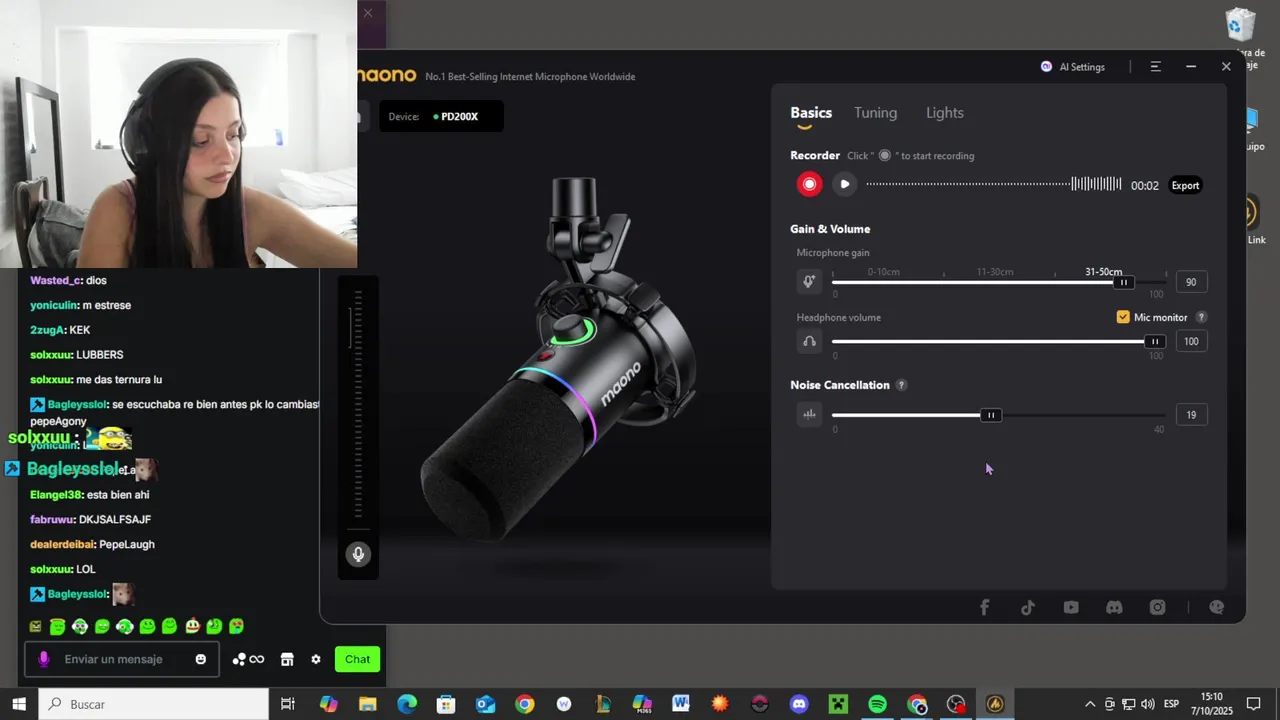Minimize the Maono window
The image size is (1280, 720).
pos(1191,67)
